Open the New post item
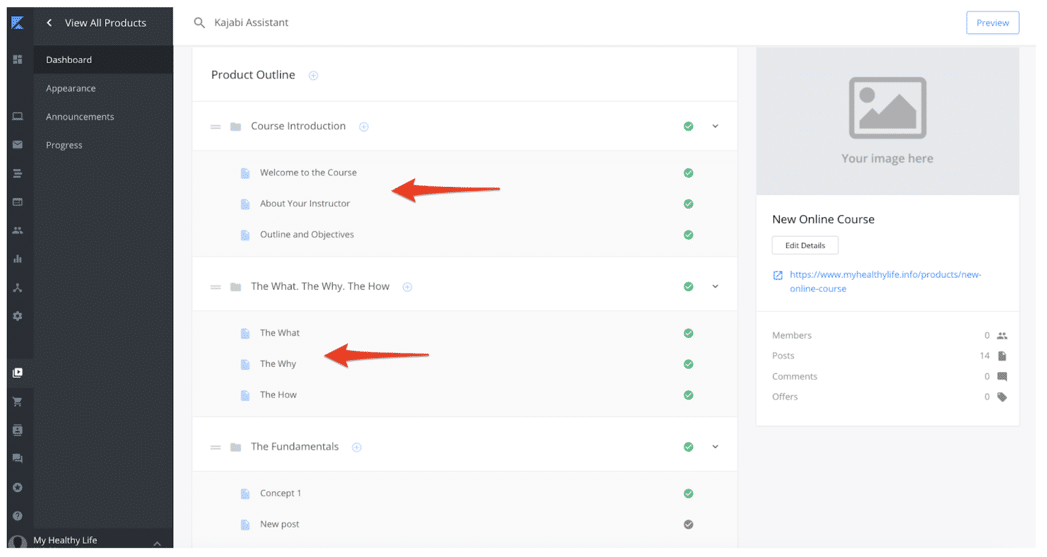Viewport: 1047px width, 557px height. 279,524
